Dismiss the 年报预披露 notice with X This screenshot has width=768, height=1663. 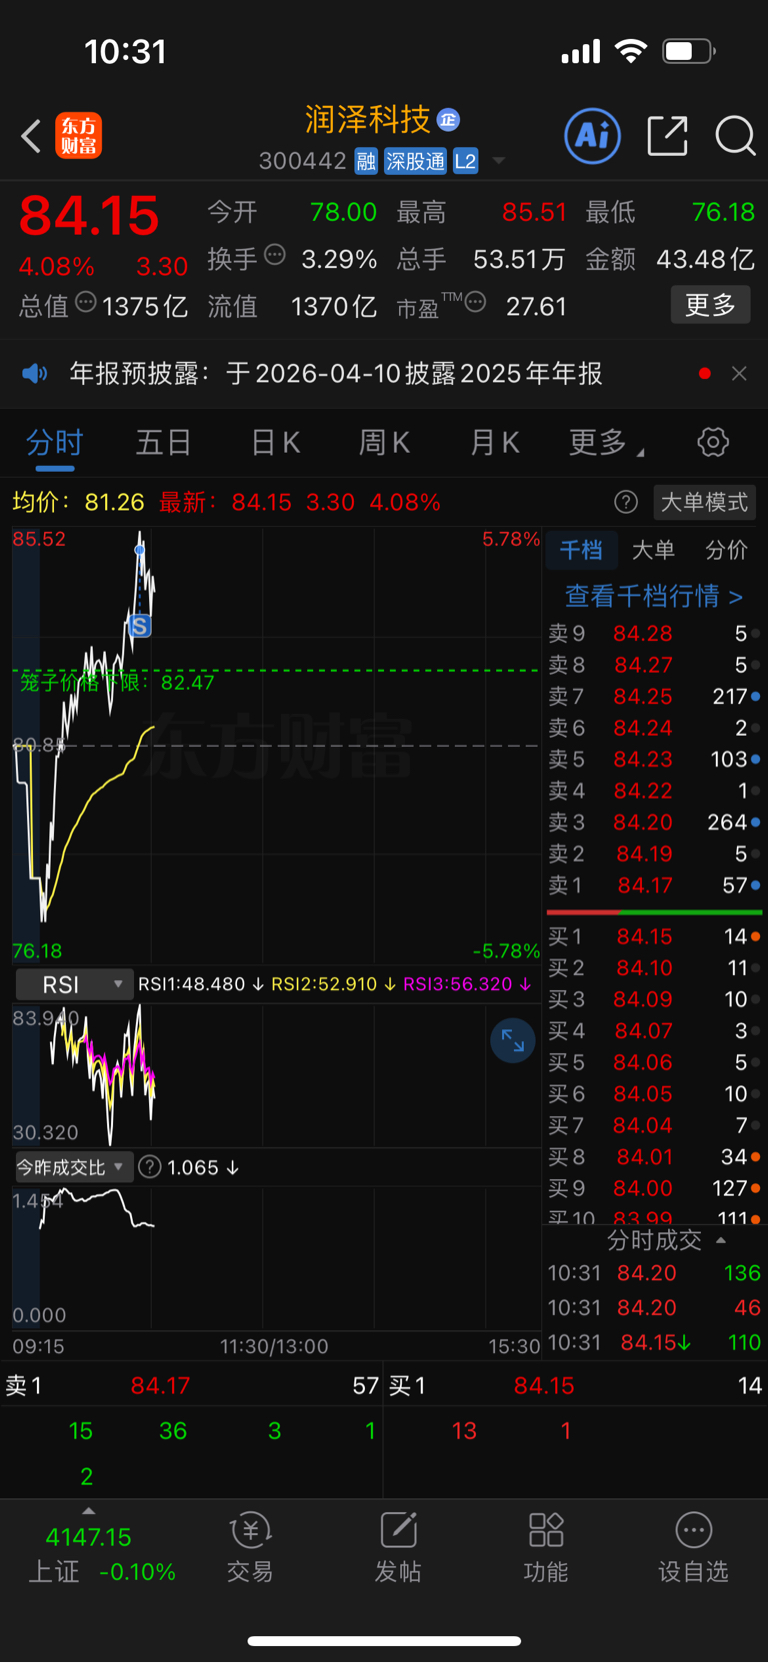click(739, 373)
